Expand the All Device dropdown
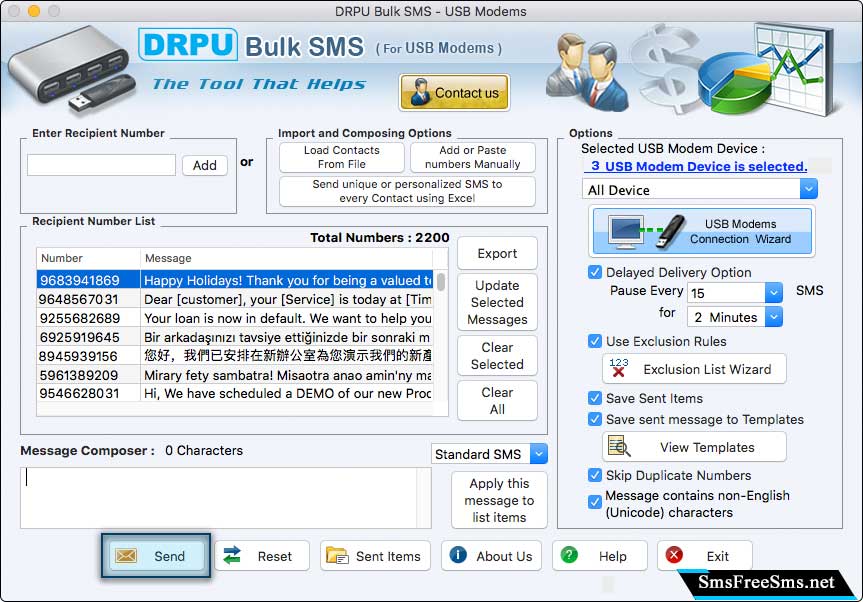 click(x=808, y=189)
